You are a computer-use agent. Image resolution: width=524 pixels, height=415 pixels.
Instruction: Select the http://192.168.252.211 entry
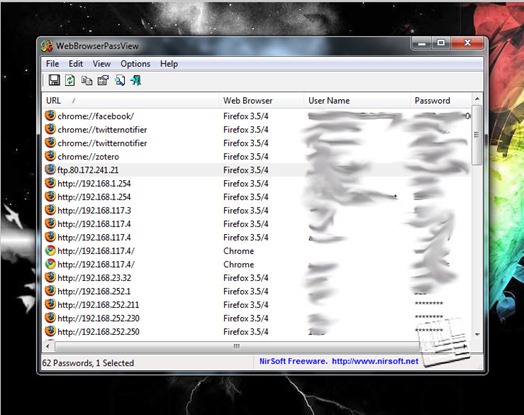point(98,305)
